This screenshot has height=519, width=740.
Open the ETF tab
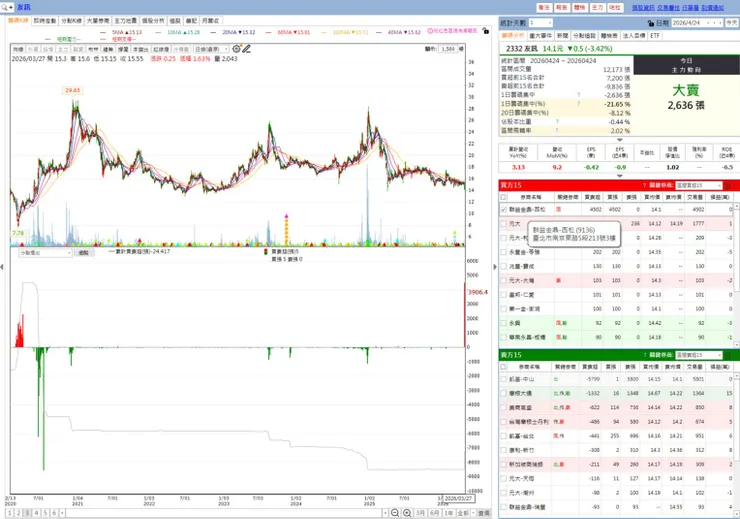click(x=655, y=35)
